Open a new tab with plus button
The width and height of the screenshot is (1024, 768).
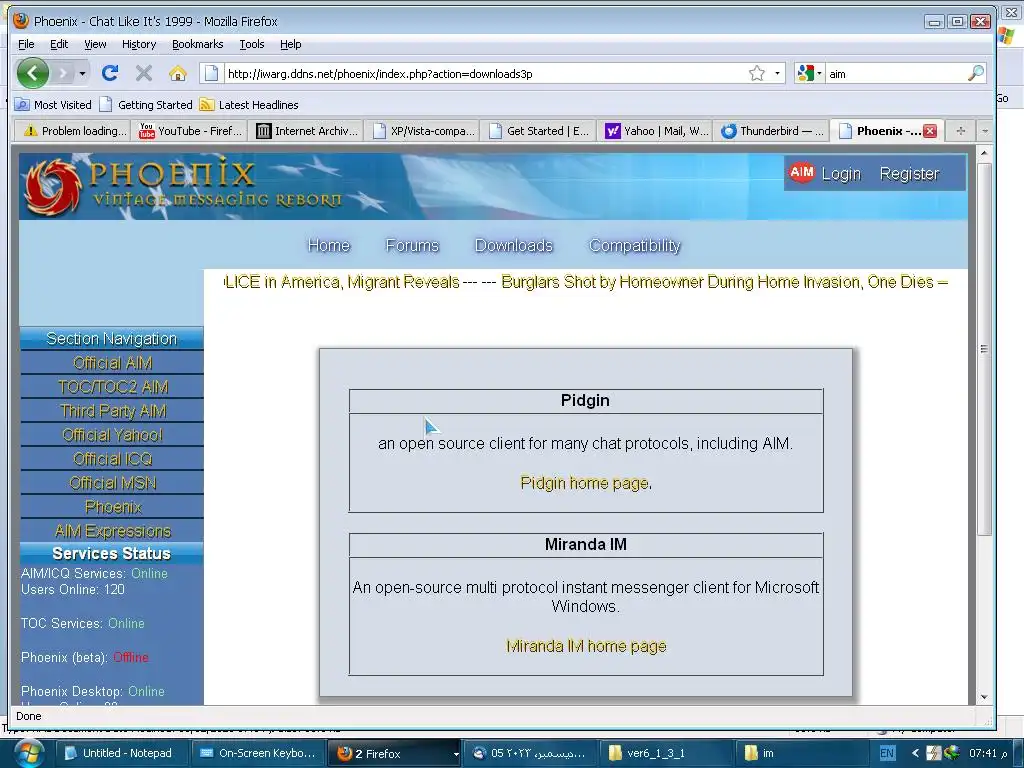[x=960, y=131]
